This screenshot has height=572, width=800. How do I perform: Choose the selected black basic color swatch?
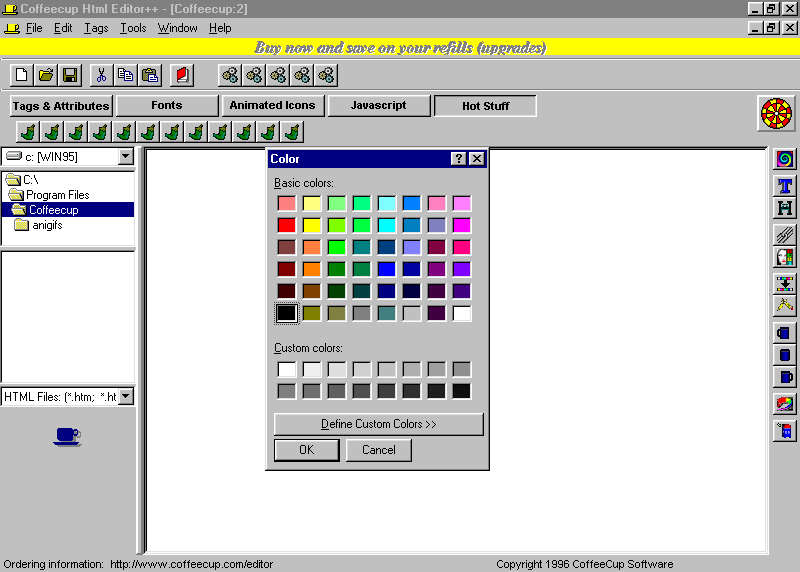pos(286,313)
